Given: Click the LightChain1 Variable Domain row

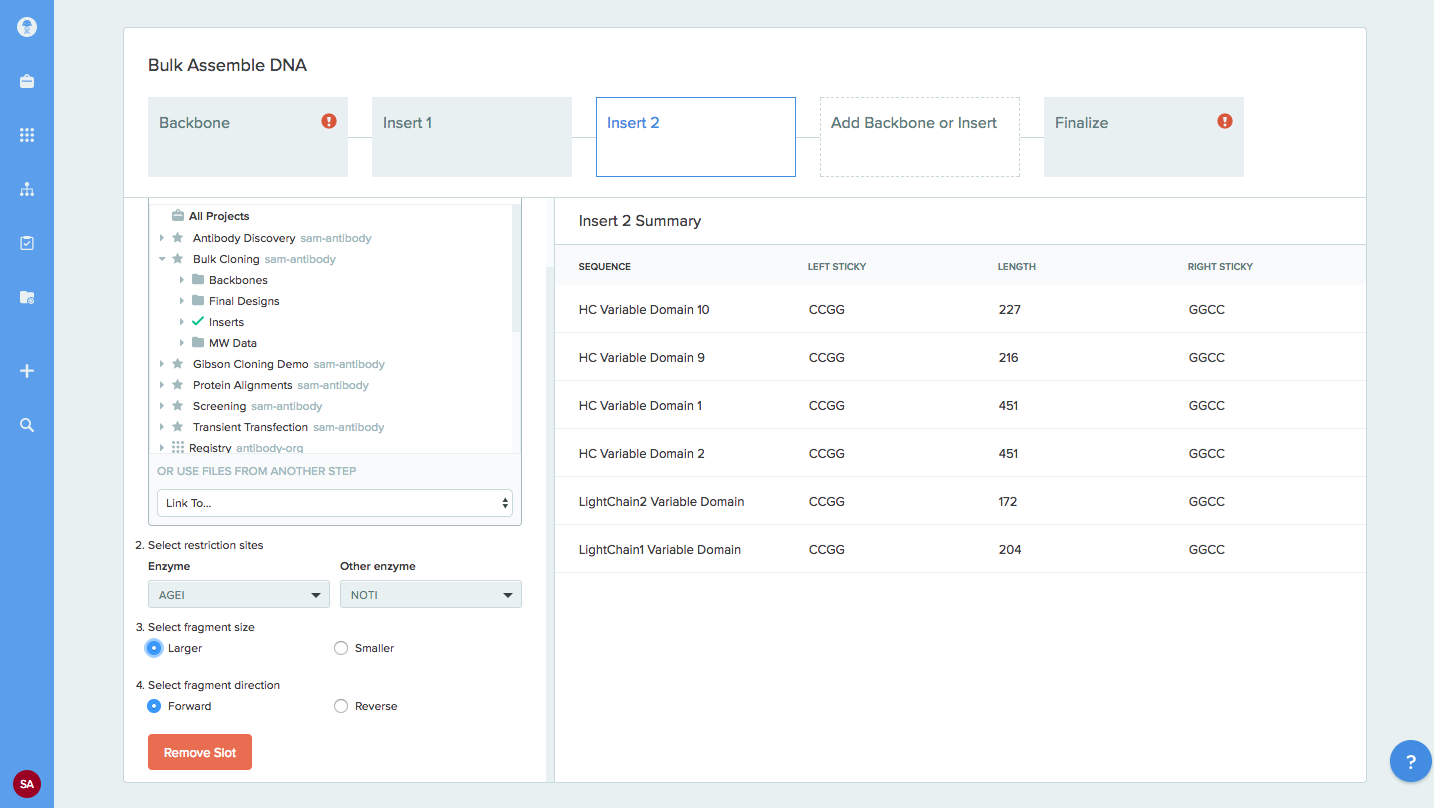Looking at the screenshot, I should (960, 549).
